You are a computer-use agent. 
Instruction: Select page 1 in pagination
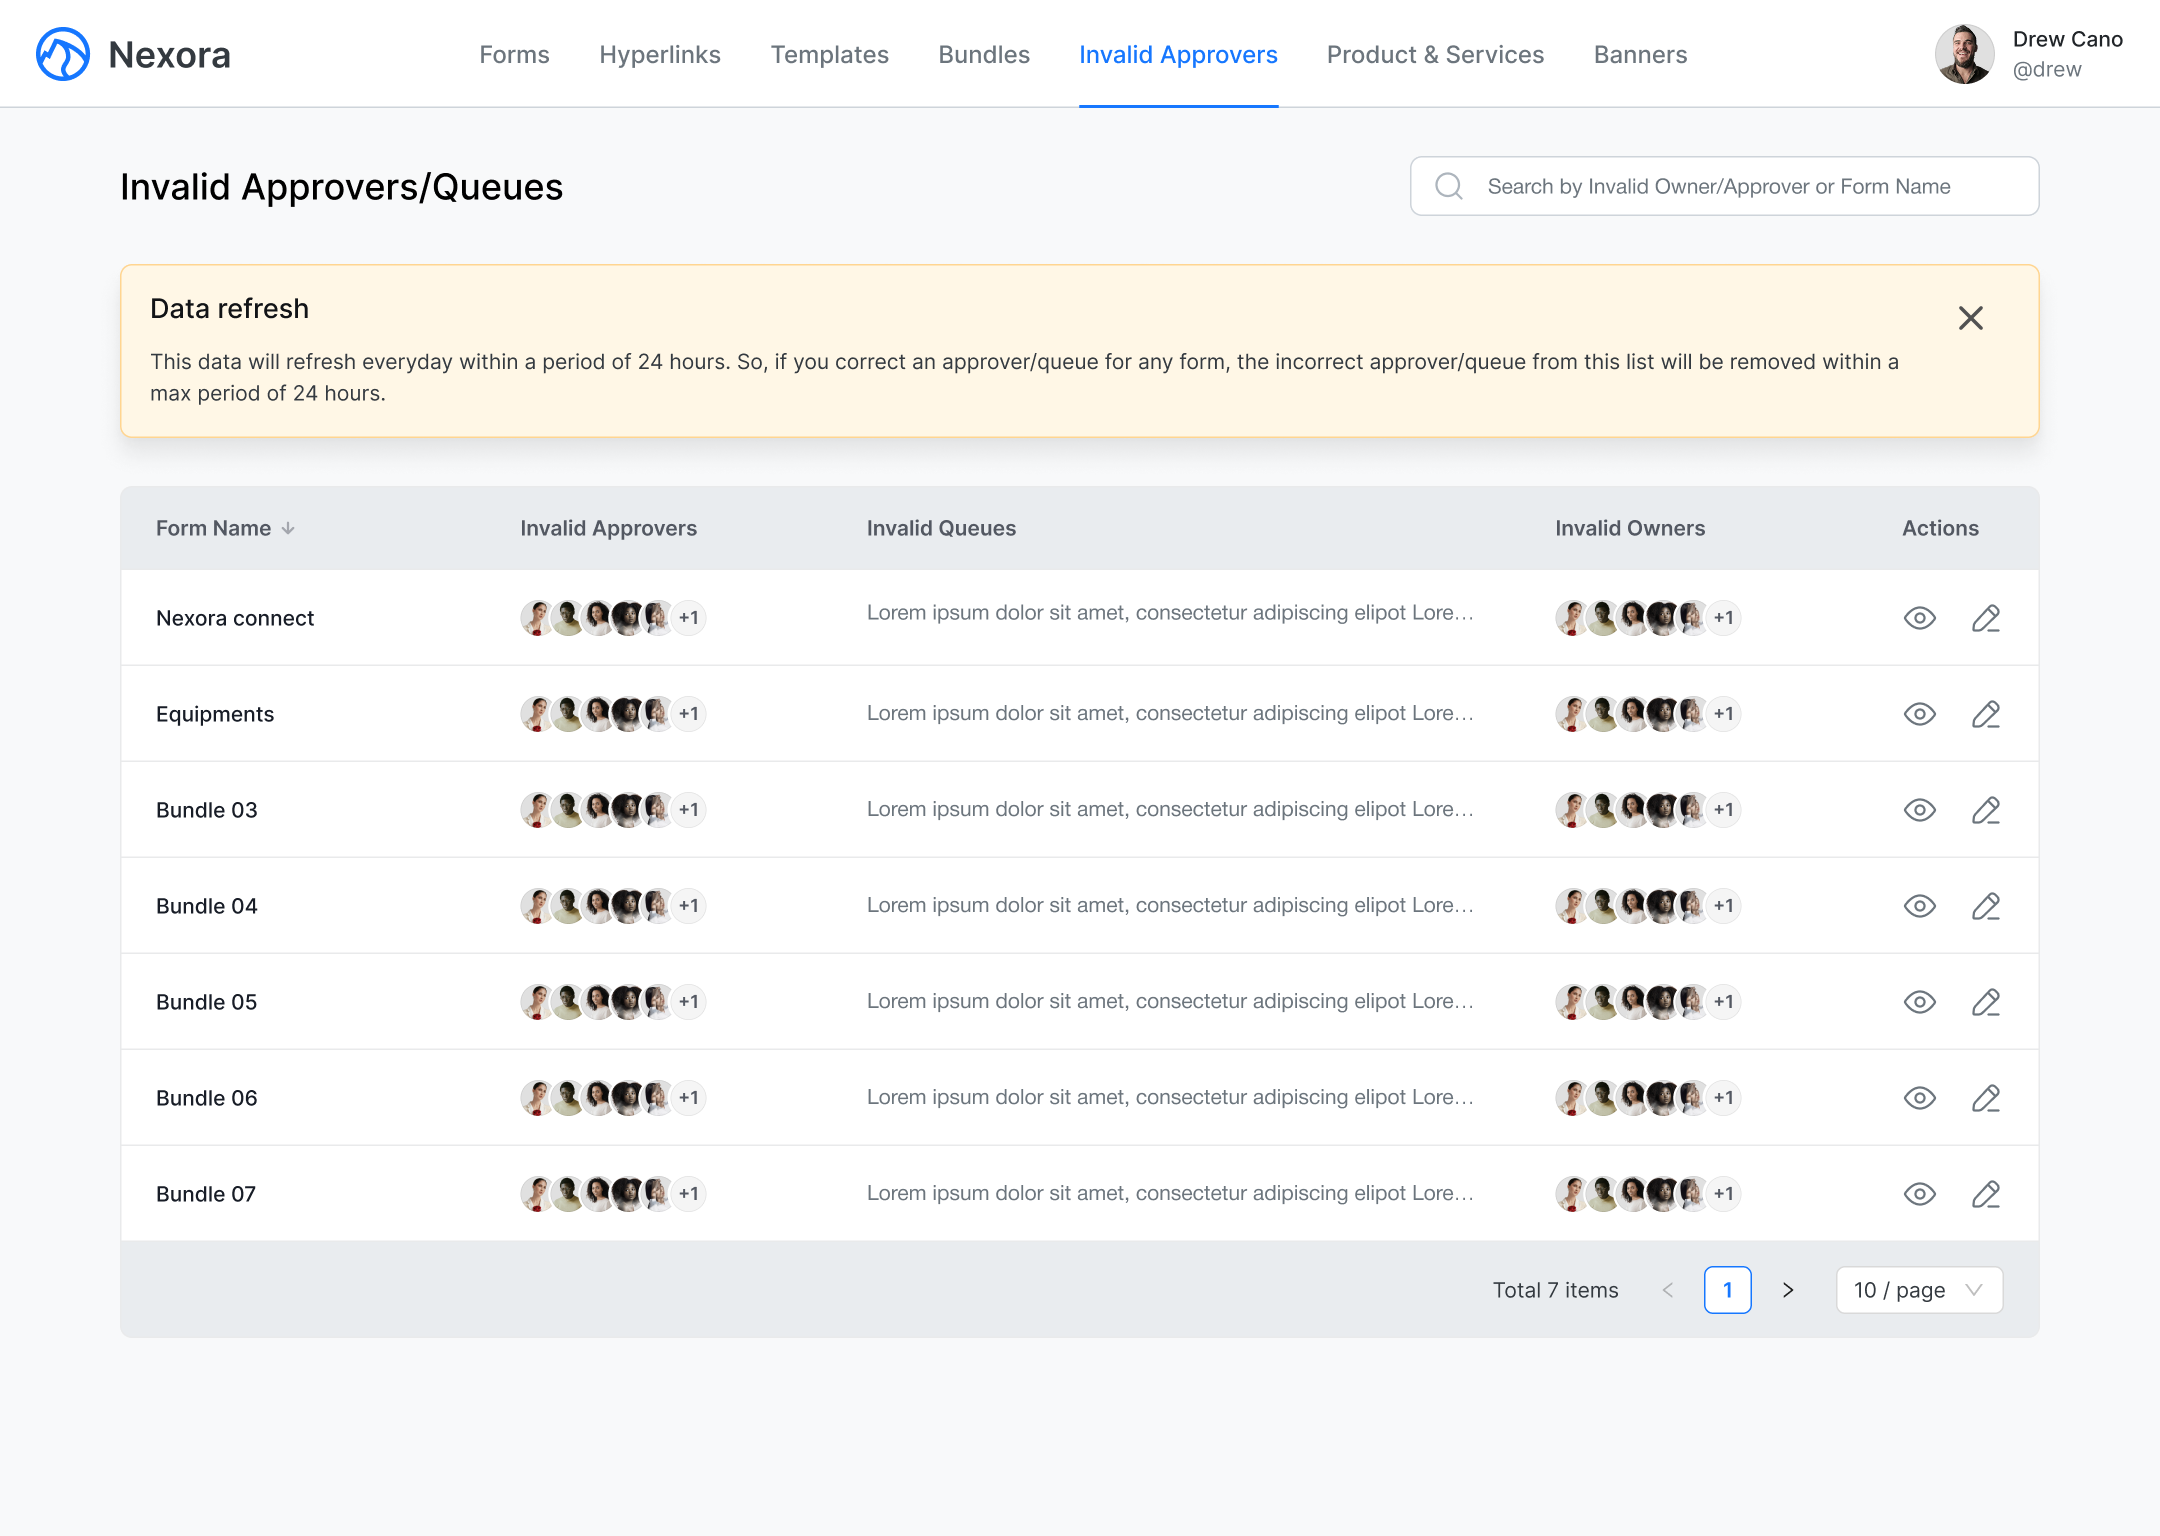click(1728, 1290)
